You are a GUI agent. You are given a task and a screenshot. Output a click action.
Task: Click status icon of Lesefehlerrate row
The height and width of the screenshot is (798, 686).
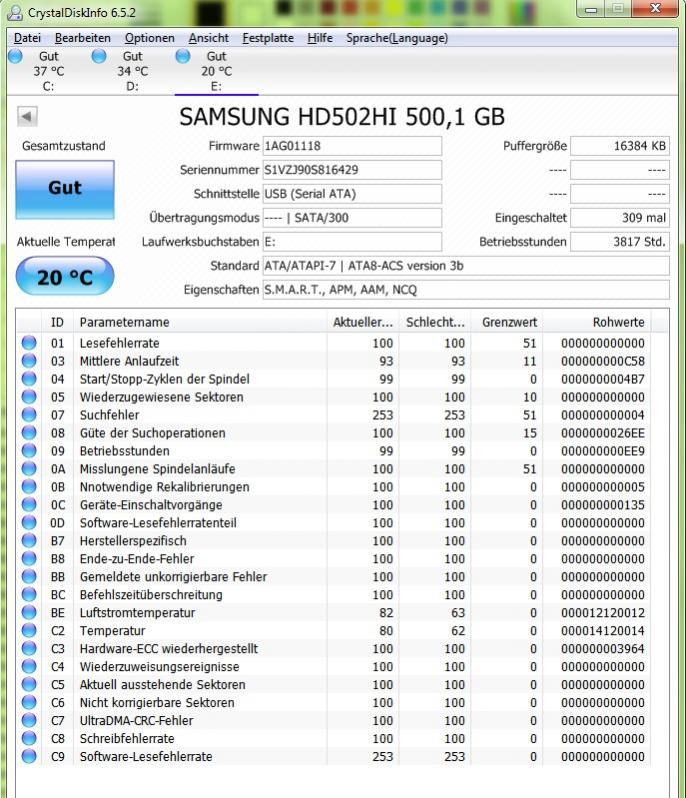pos(29,343)
